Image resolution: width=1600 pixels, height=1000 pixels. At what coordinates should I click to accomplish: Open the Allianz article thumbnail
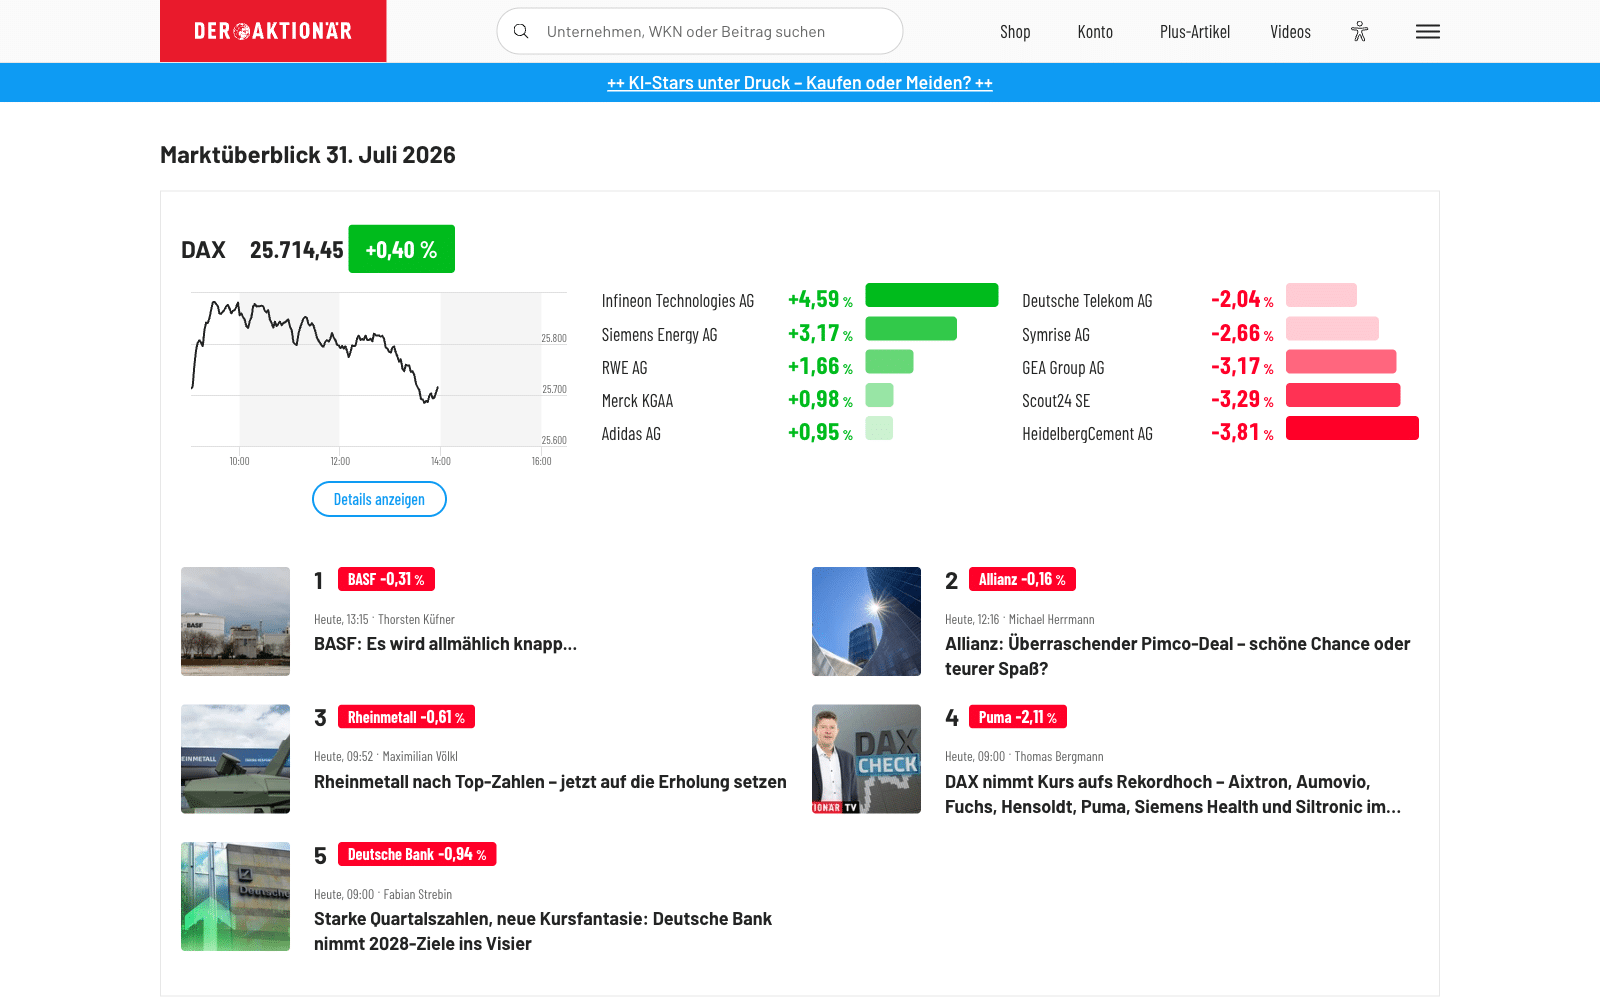click(x=866, y=621)
